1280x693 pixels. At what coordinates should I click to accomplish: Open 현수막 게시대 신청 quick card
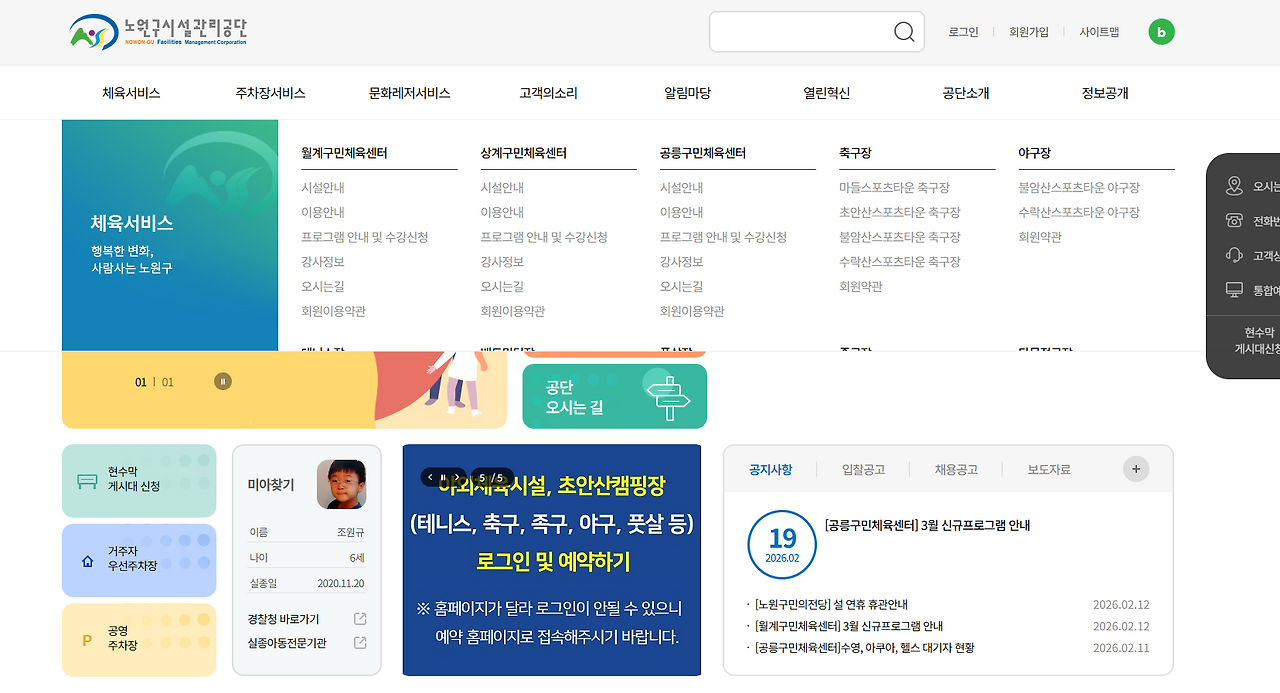(x=139, y=481)
